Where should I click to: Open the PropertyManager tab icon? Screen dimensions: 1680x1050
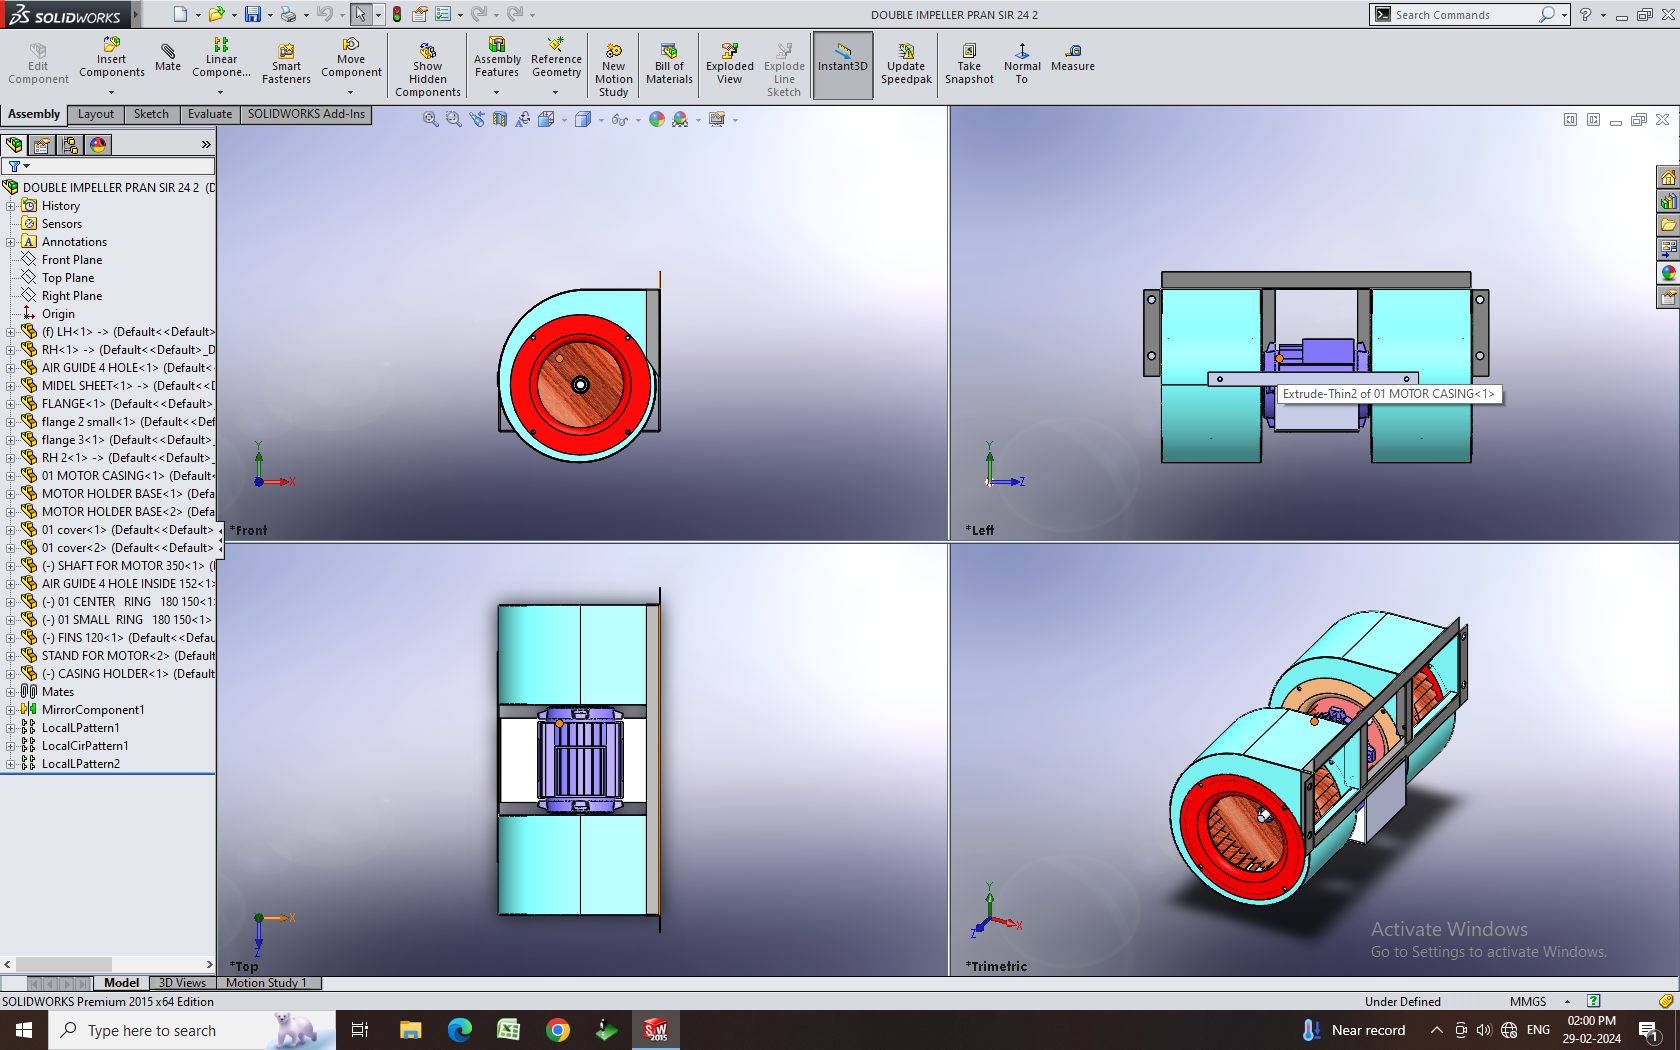42,145
